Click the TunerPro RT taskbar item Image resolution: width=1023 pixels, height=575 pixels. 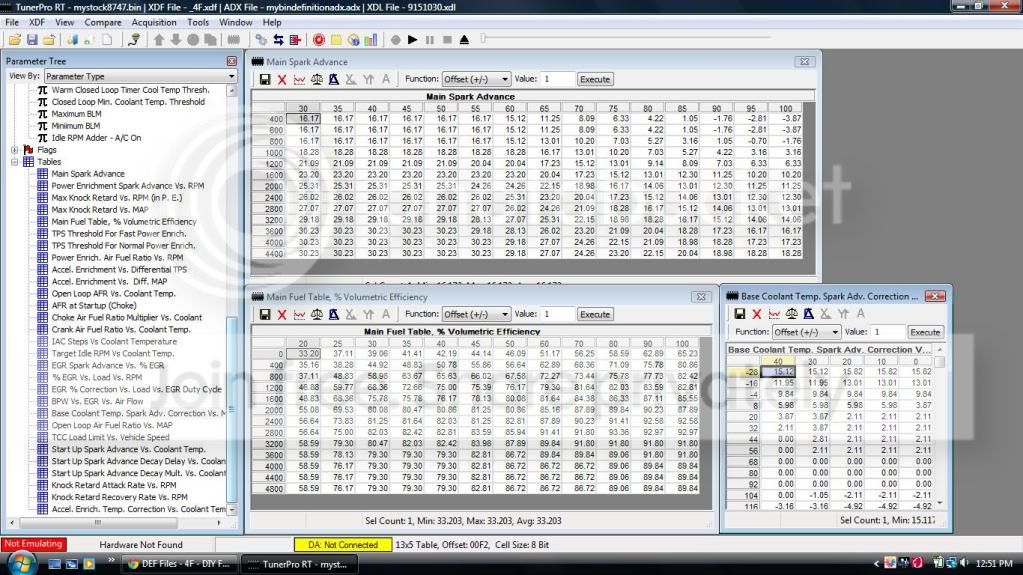299,564
